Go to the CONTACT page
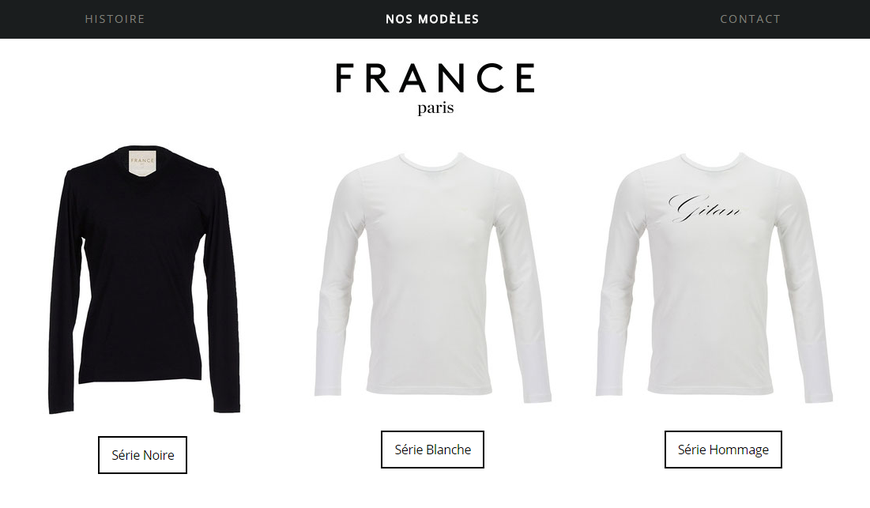This screenshot has width=870, height=508. 750,19
